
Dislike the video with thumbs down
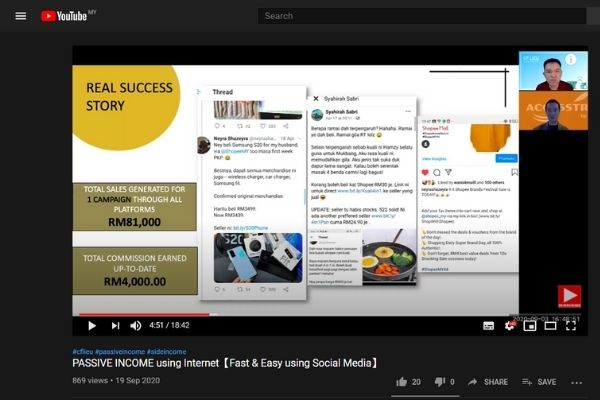tap(440, 382)
